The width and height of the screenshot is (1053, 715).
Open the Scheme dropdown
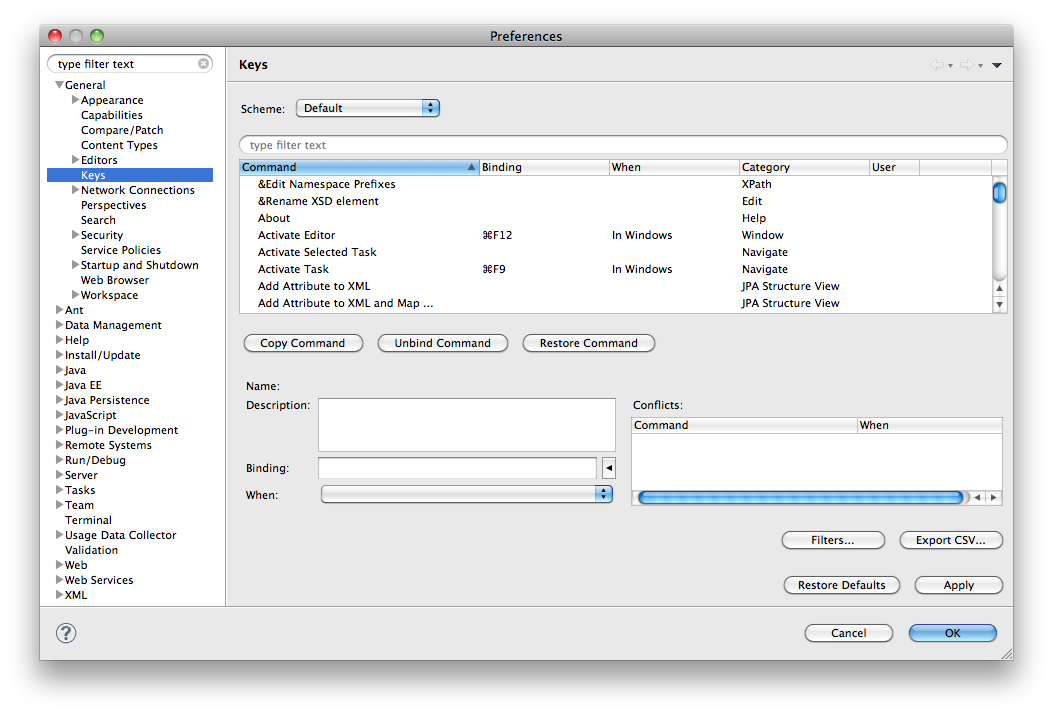(367, 108)
